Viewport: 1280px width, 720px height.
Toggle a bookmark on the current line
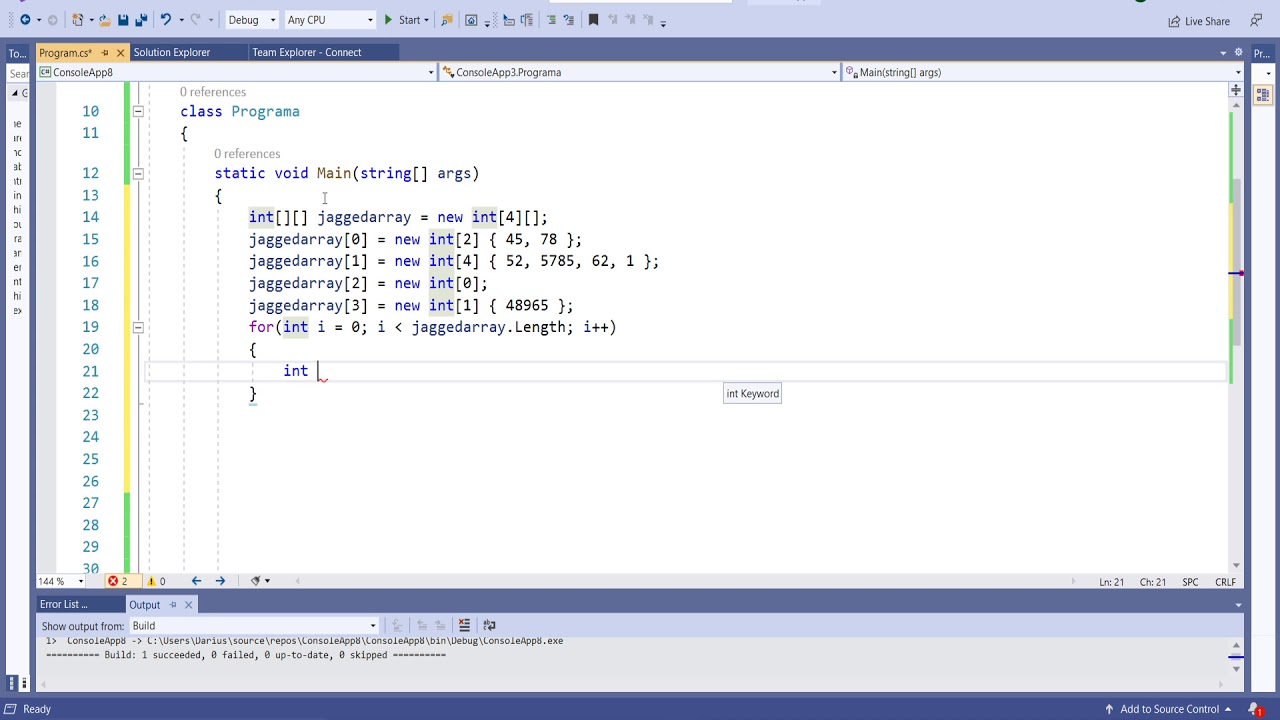tap(593, 20)
